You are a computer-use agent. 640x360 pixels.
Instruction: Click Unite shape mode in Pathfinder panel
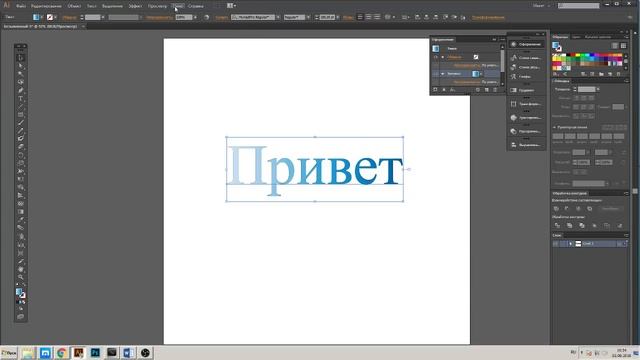click(x=557, y=209)
